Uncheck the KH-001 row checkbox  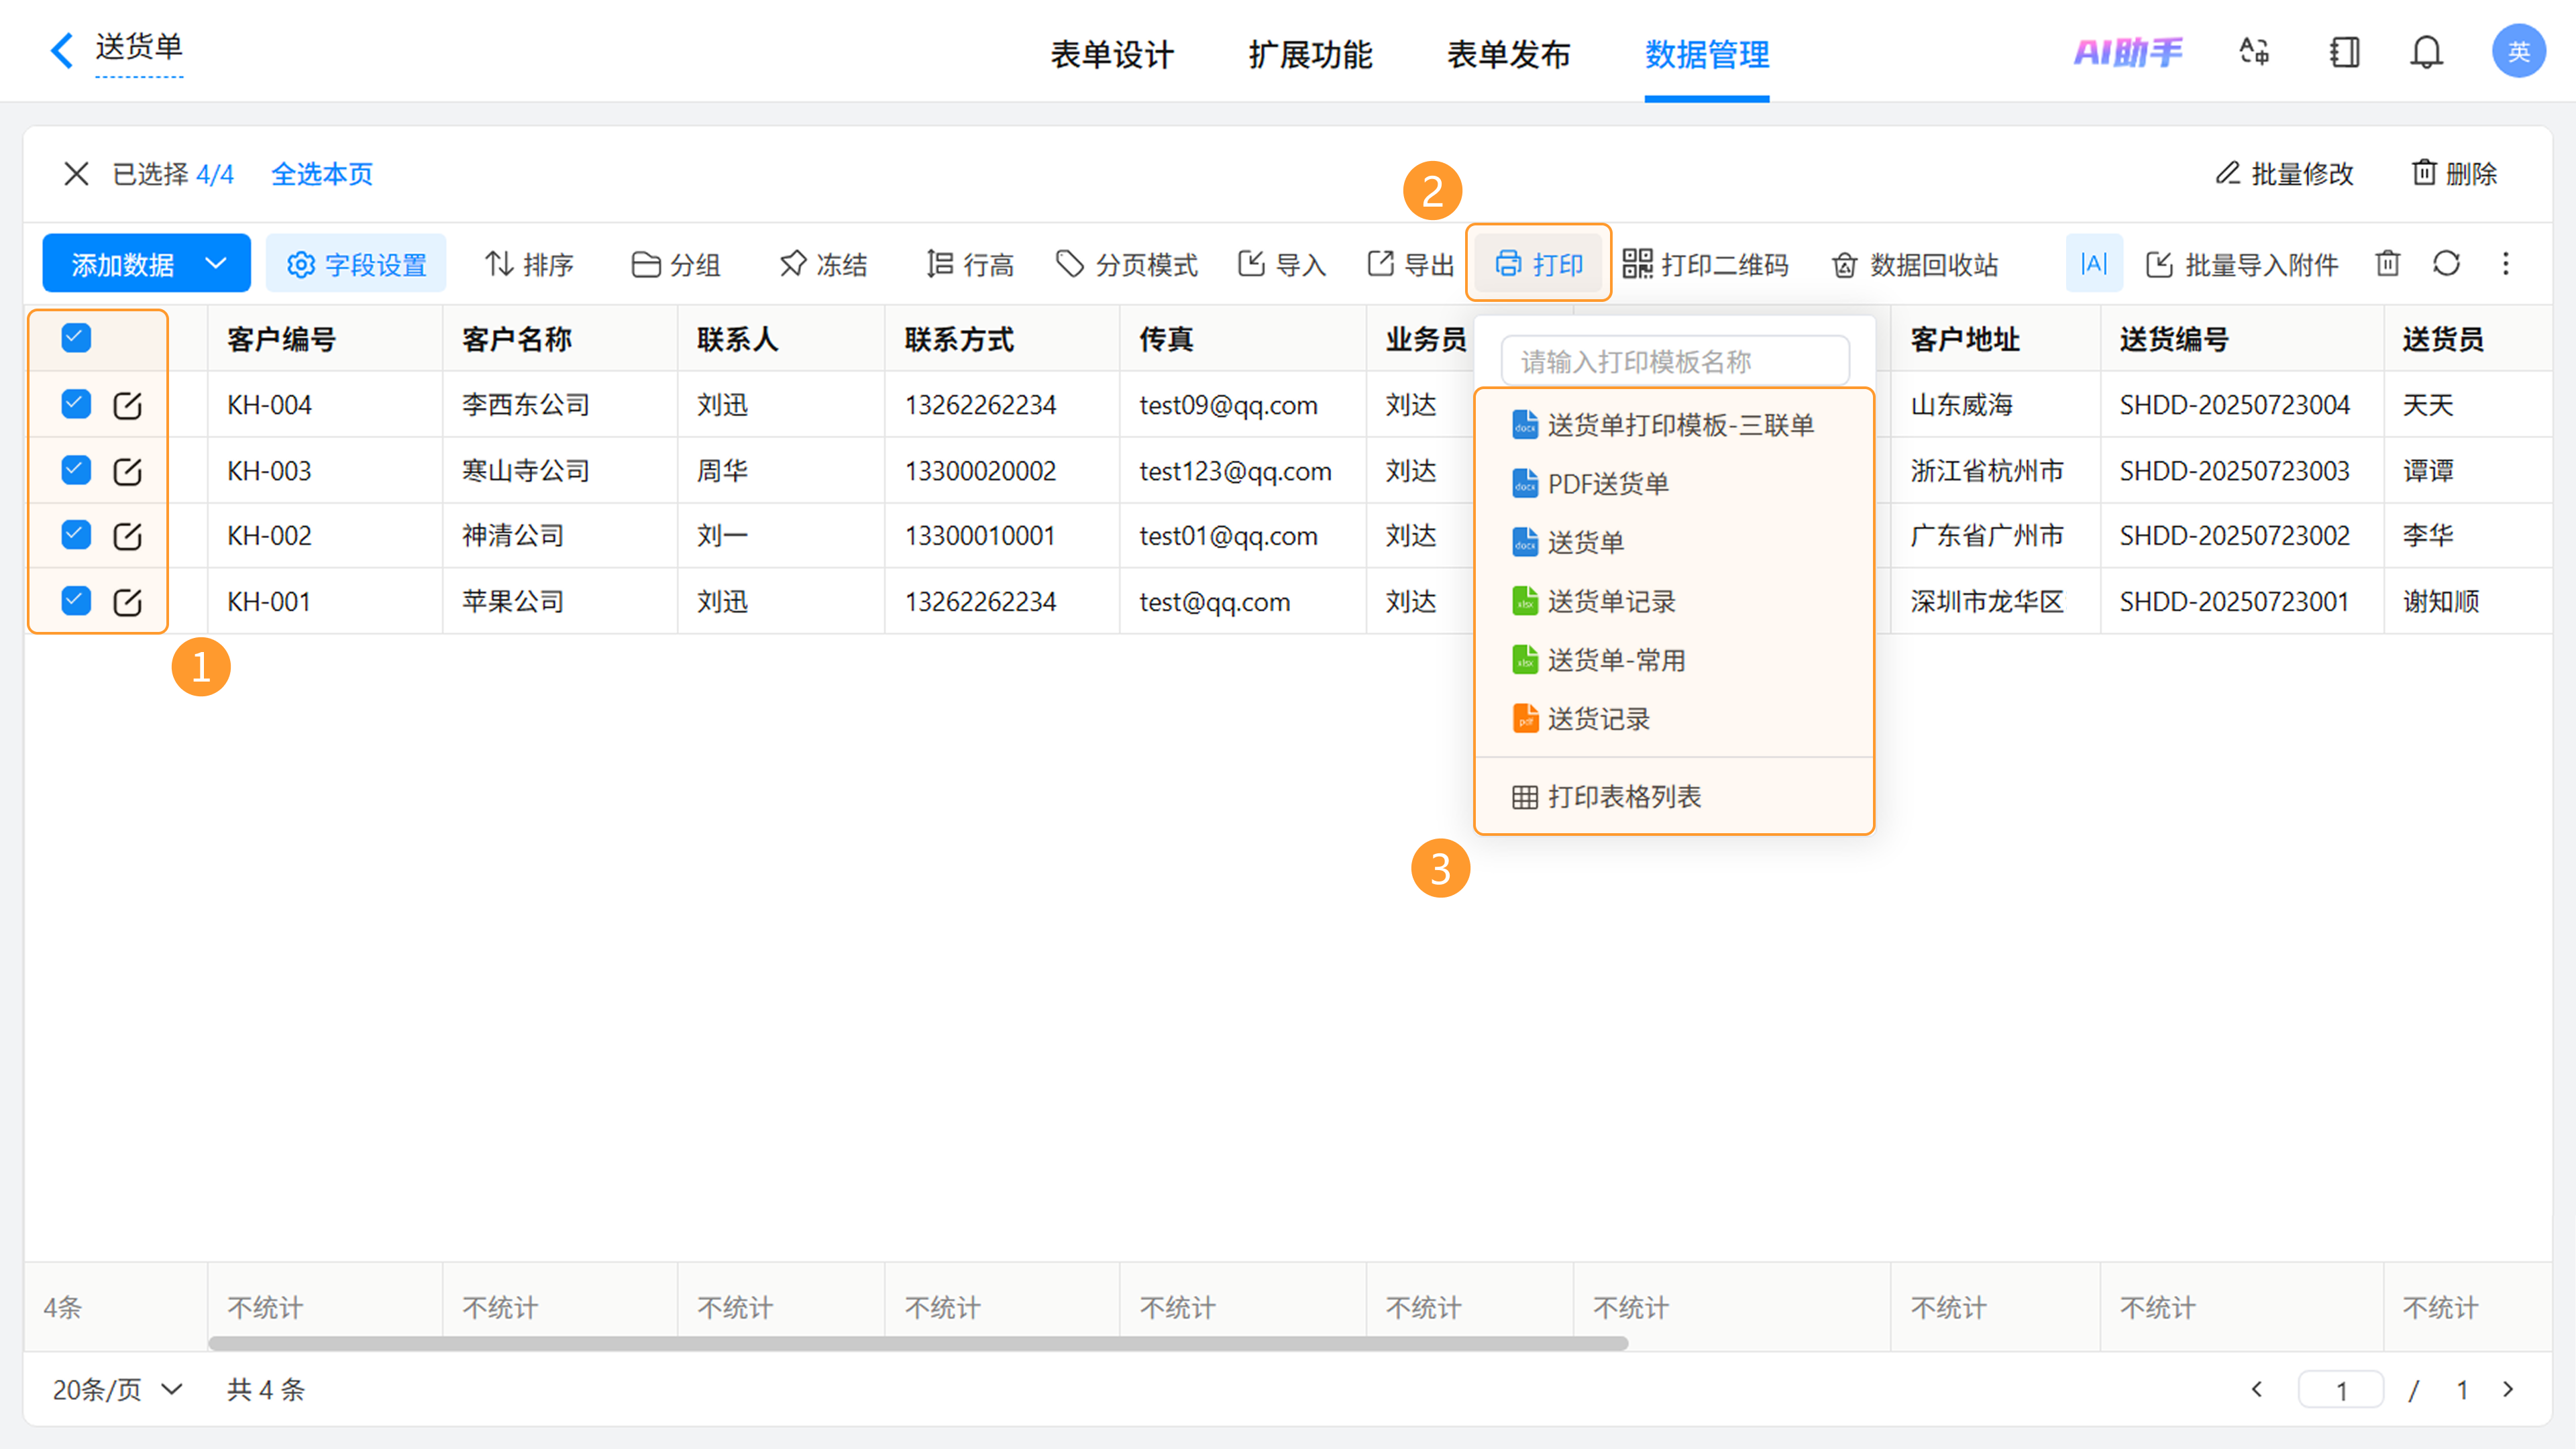(x=76, y=601)
